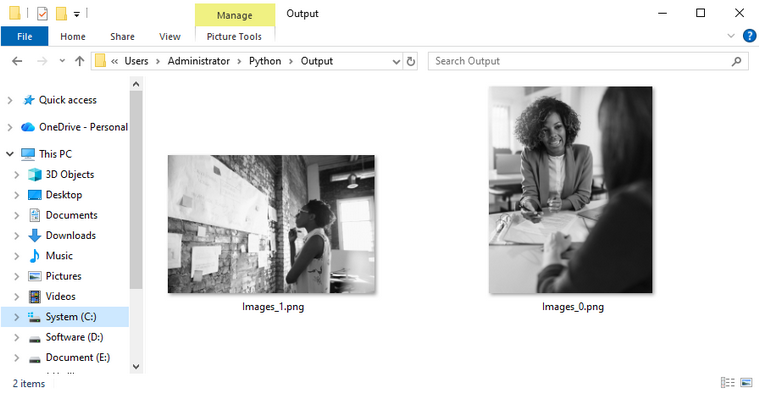The width and height of the screenshot is (760, 394).
Task: Select the Images_0.png thumbnail
Action: point(570,190)
